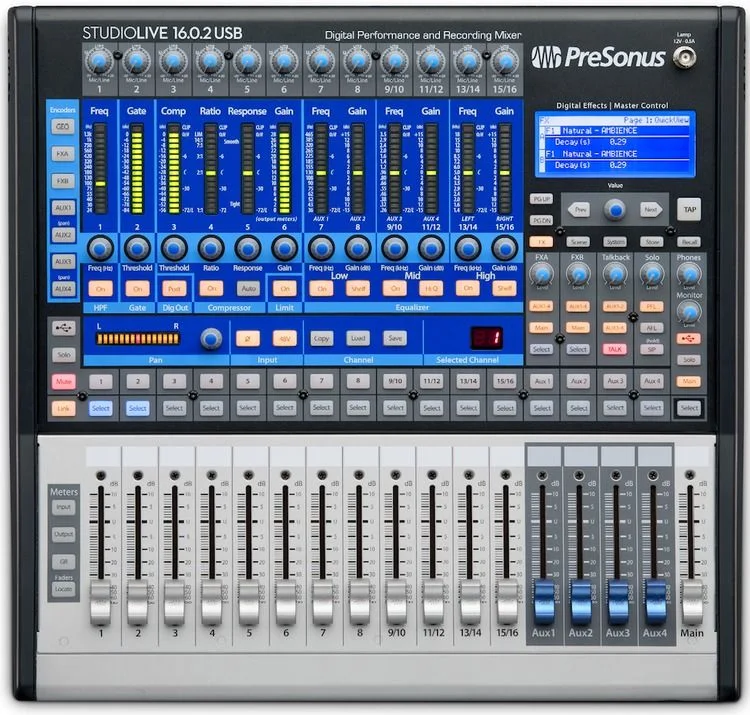Adjust the channel 5 Mic/Line trim knob
Viewport: 750px width, 715px height.
[x=247, y=61]
